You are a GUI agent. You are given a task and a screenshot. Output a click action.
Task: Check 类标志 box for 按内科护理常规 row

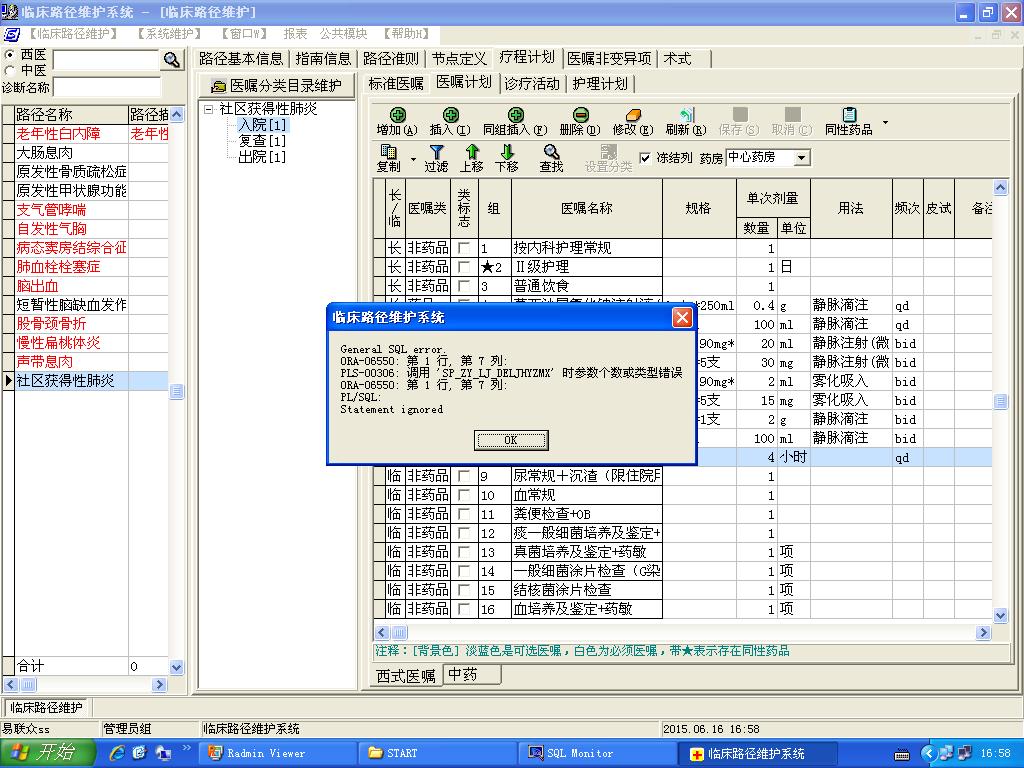pyautogui.click(x=464, y=248)
